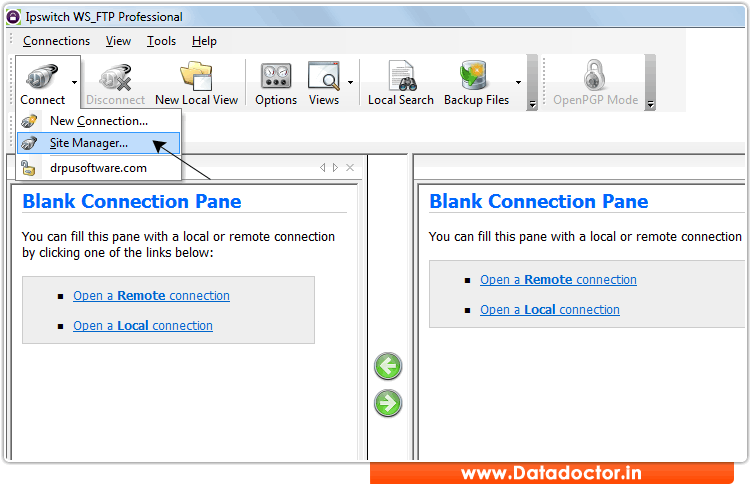Open OpenPGP toolbar overflow options arrow

650,103
